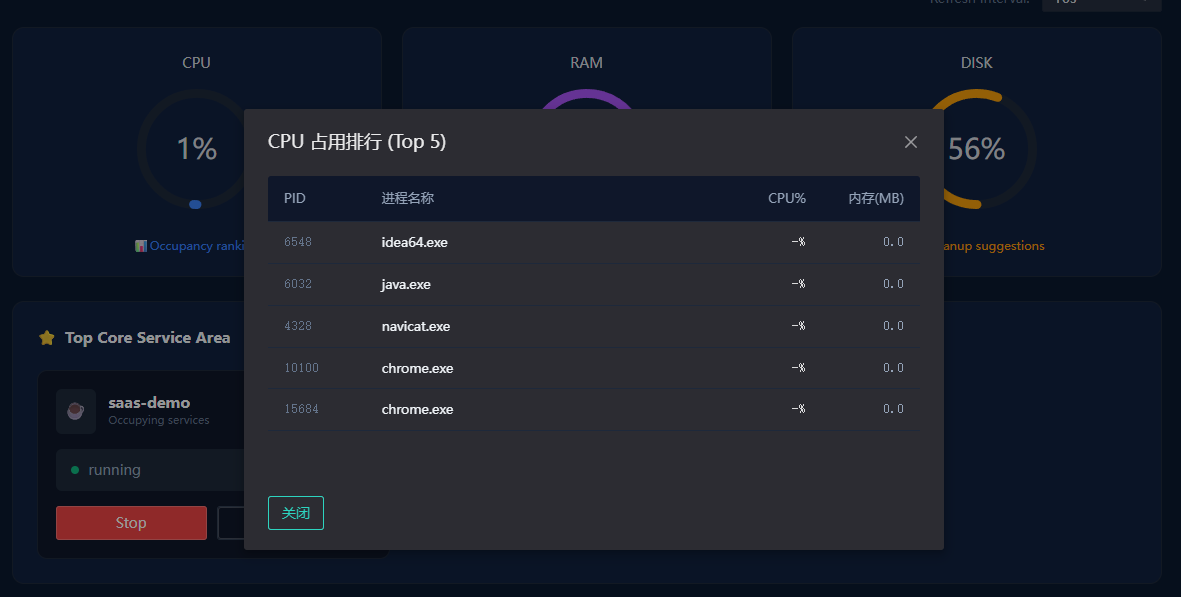Screen dimensions: 1181x597
Task: Click the DISK card label
Action: pos(976,62)
